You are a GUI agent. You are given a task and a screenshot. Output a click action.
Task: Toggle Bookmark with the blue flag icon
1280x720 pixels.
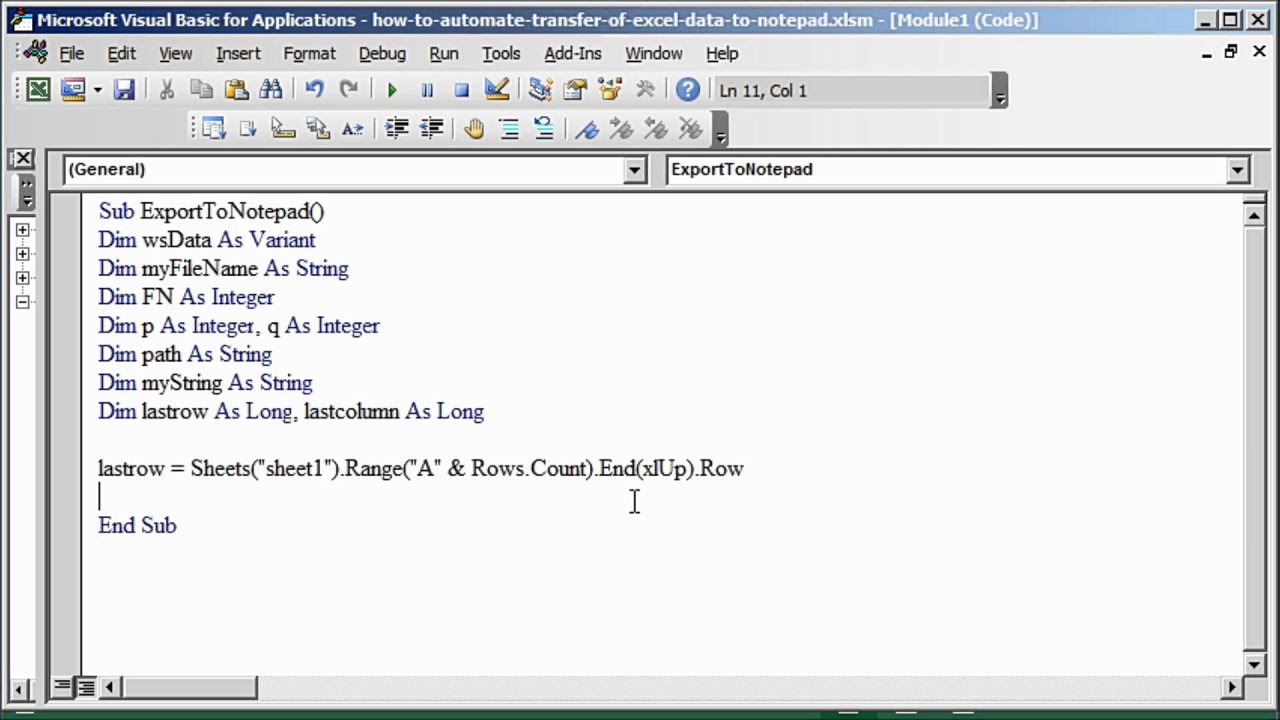(x=587, y=128)
